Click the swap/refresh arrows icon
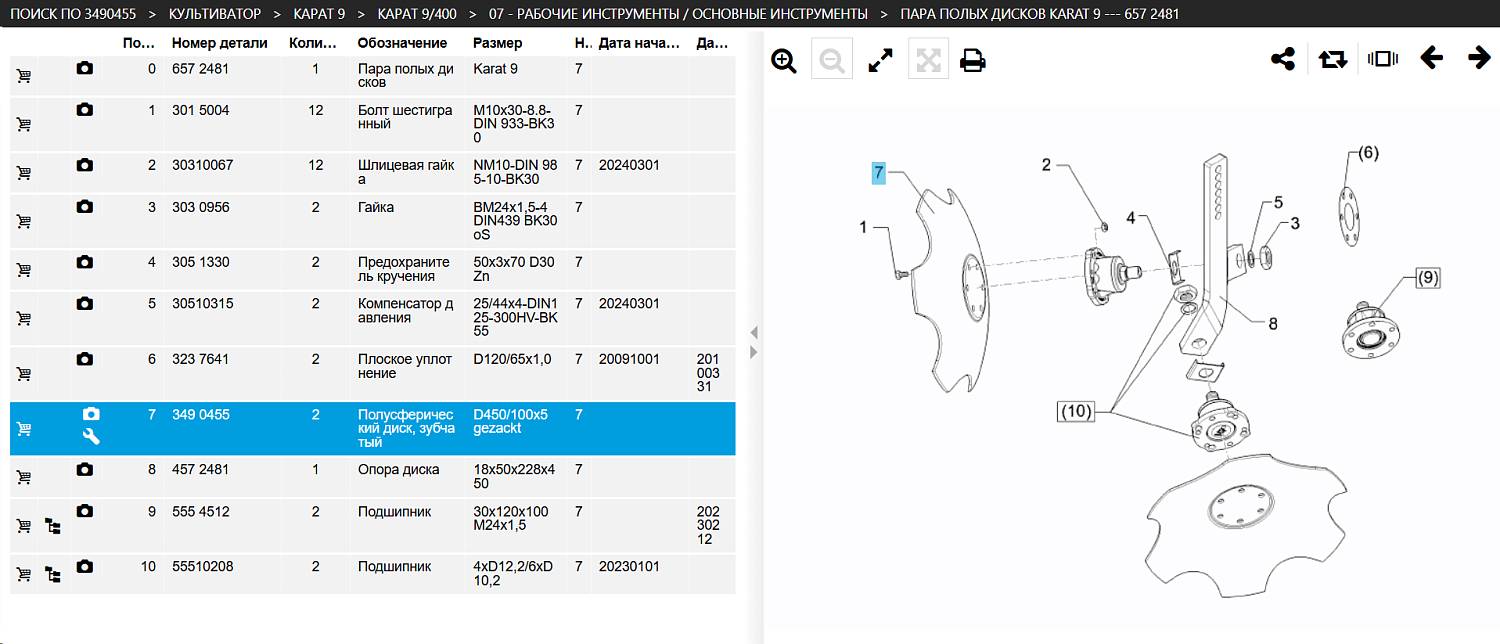This screenshot has width=1500, height=644. (1333, 59)
